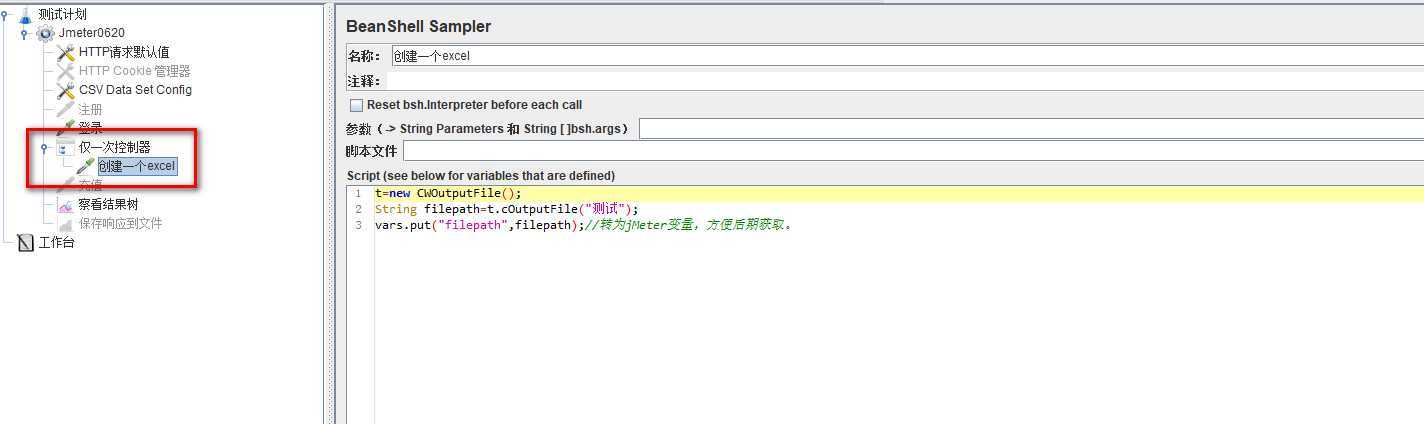Click script line with String filepath

click(x=506, y=209)
